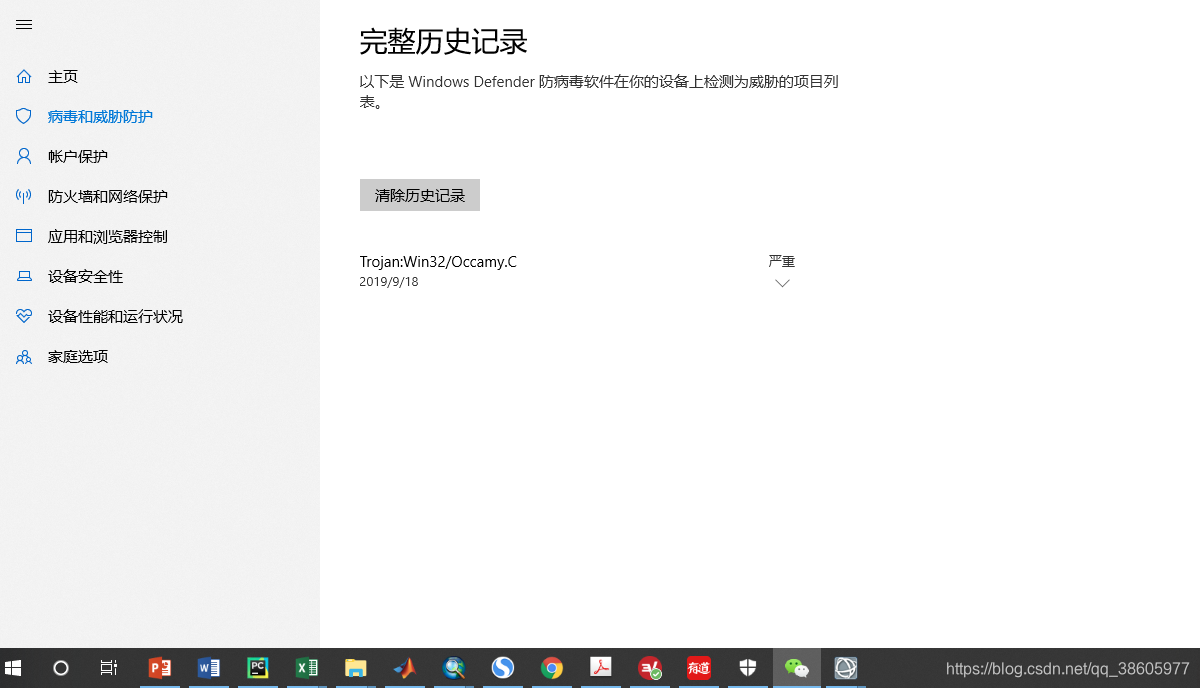This screenshot has height=688, width=1200.
Task: Click the family icon for 家庭选项
Action: coord(23,356)
